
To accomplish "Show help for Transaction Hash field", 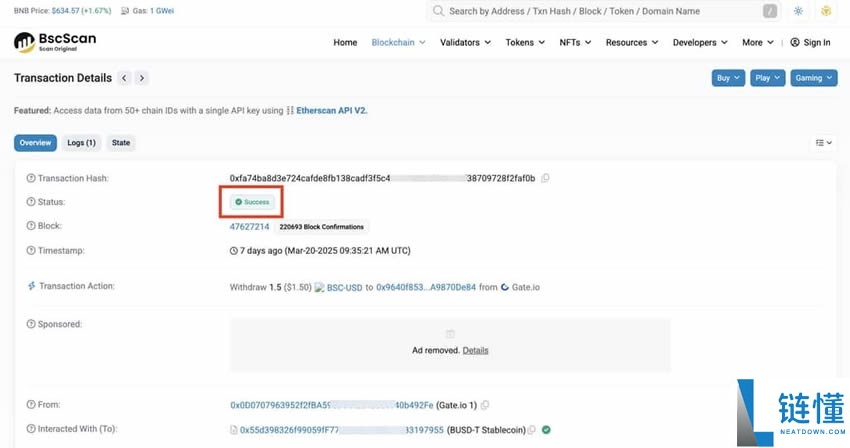I will click(31, 178).
